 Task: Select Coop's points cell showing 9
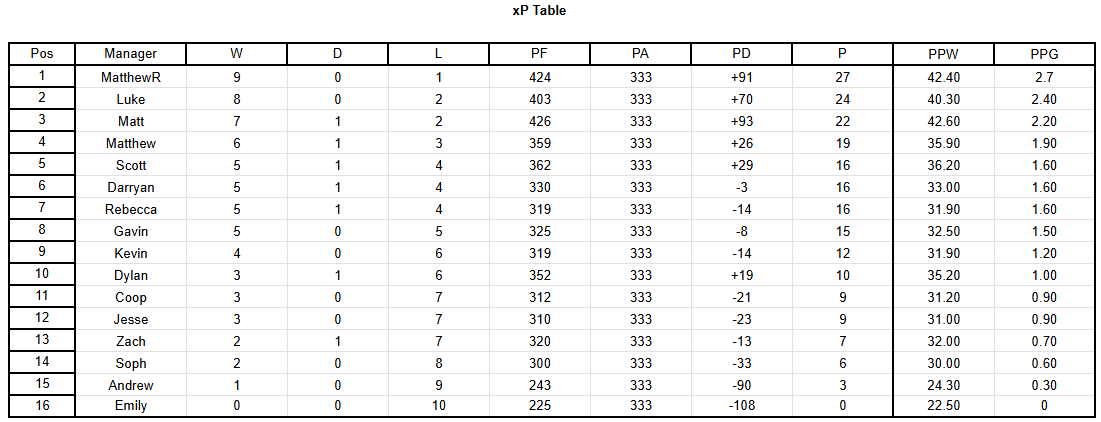tap(843, 297)
